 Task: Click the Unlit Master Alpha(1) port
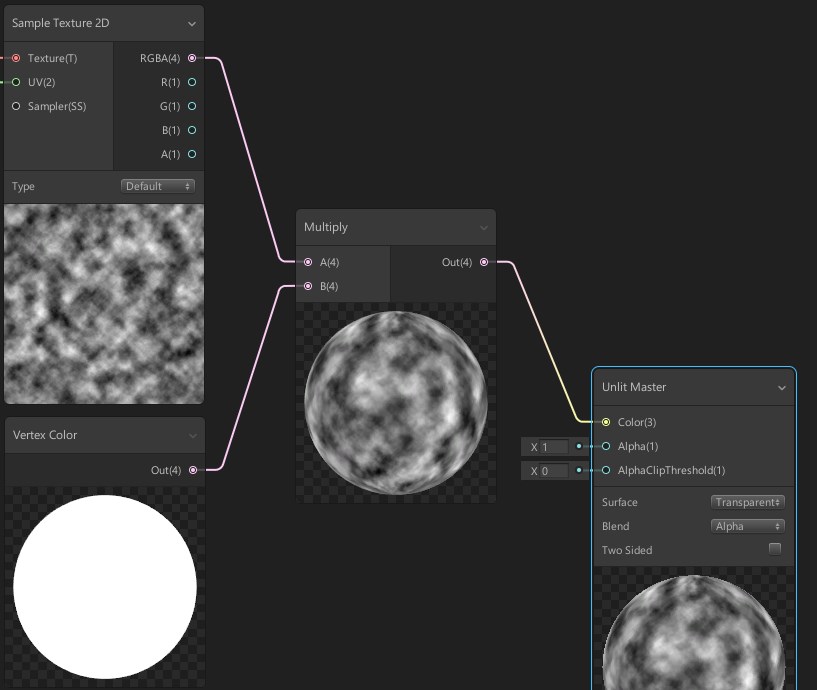click(x=606, y=446)
